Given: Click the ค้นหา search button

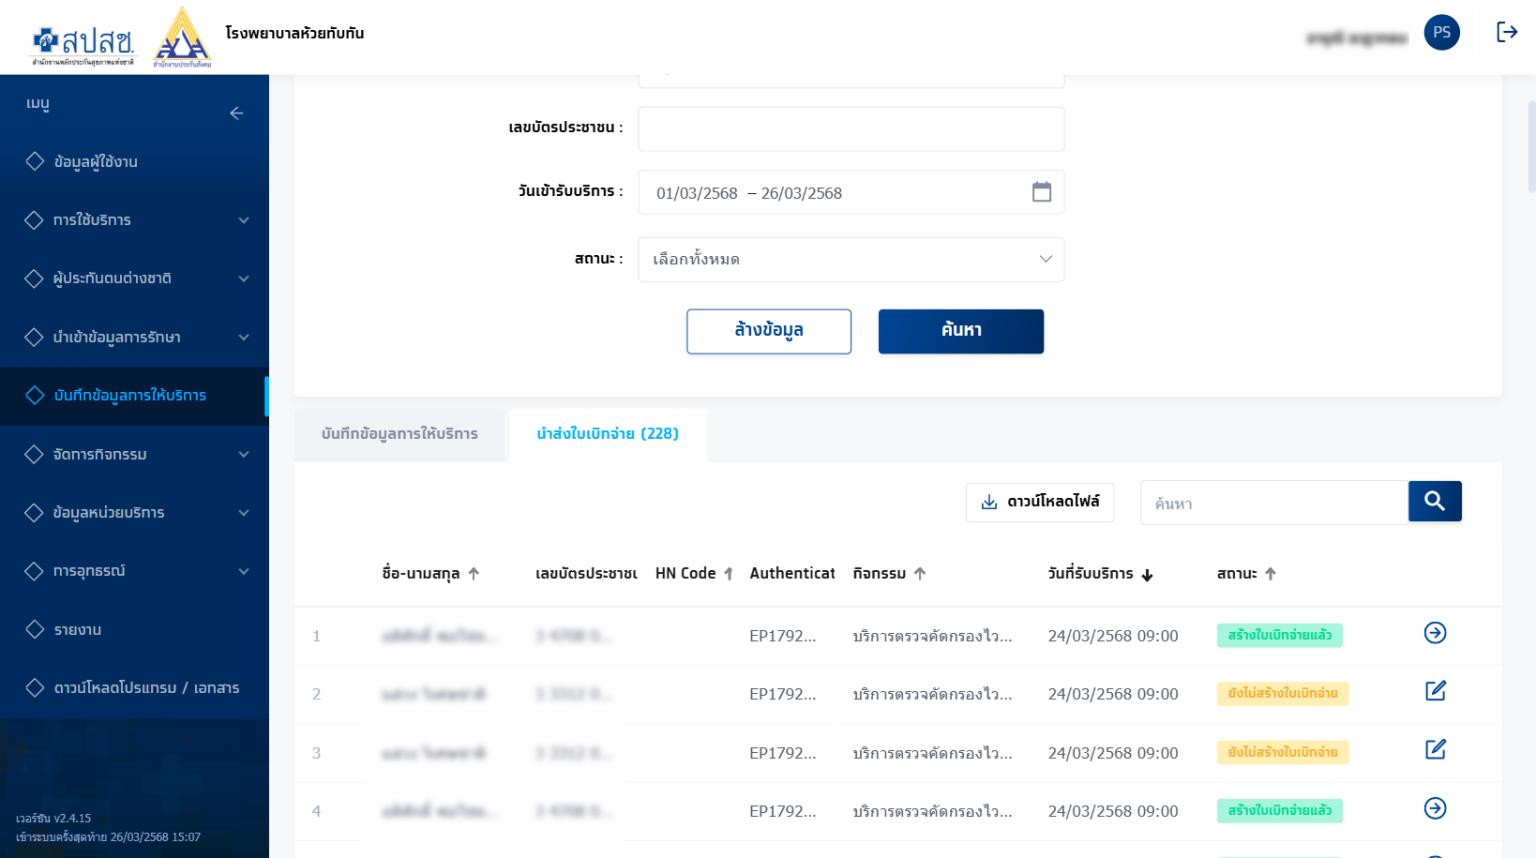Looking at the screenshot, I should coord(960,331).
